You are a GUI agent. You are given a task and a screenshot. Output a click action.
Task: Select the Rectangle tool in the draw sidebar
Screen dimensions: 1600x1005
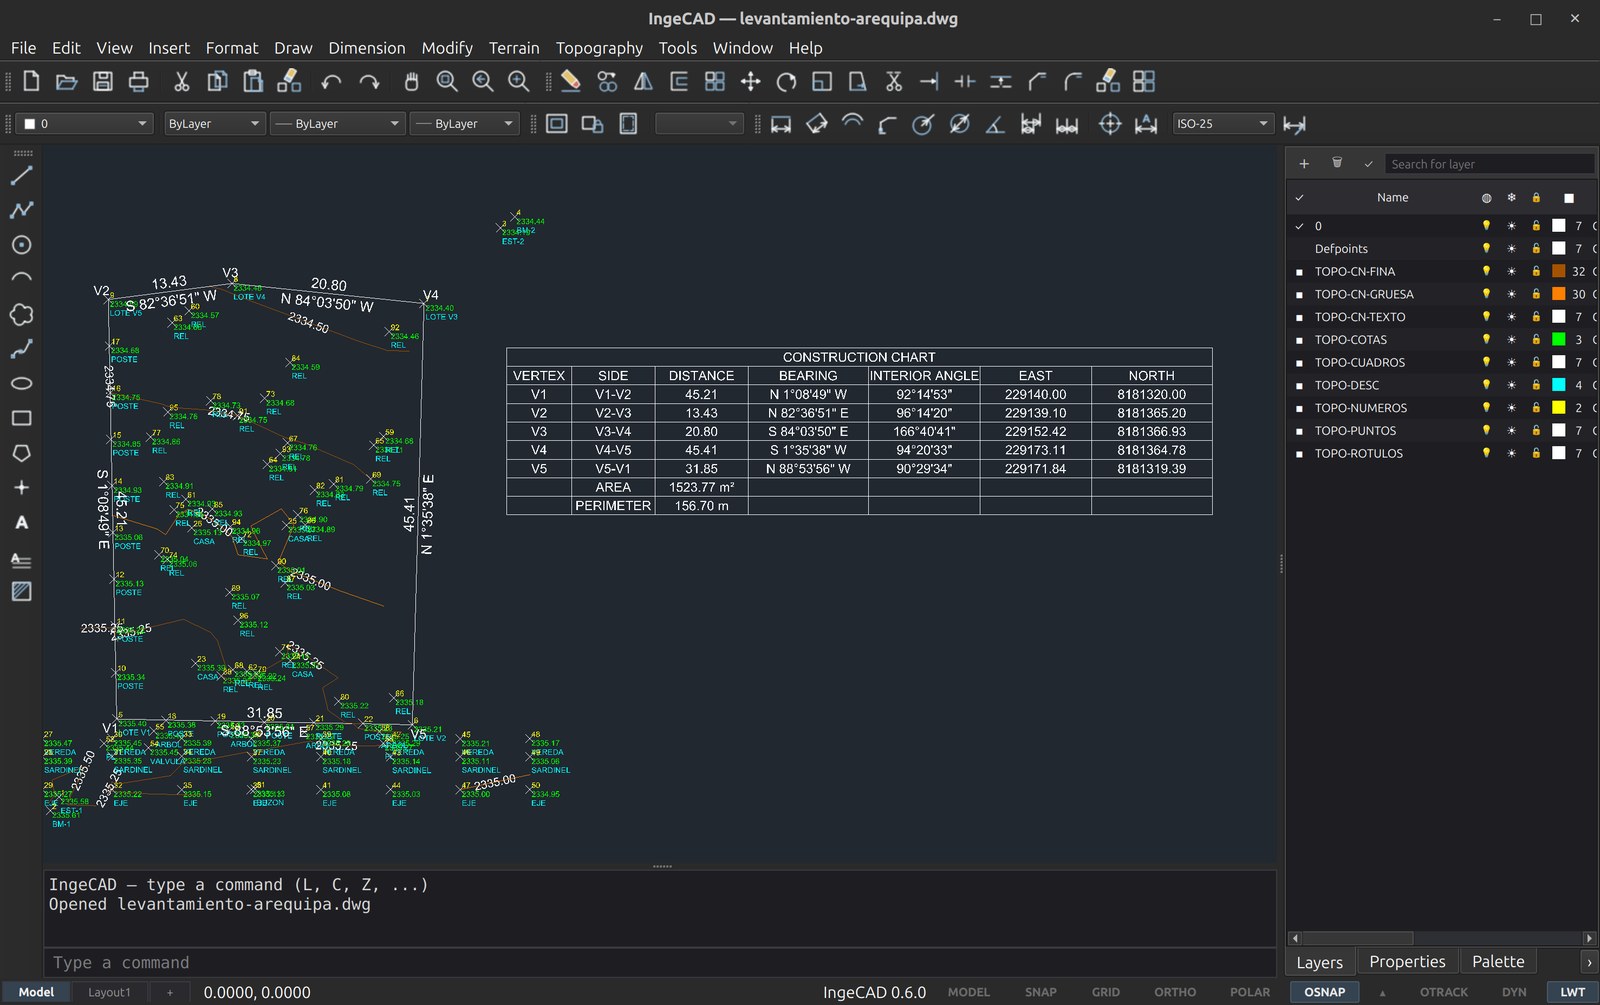[x=21, y=418]
